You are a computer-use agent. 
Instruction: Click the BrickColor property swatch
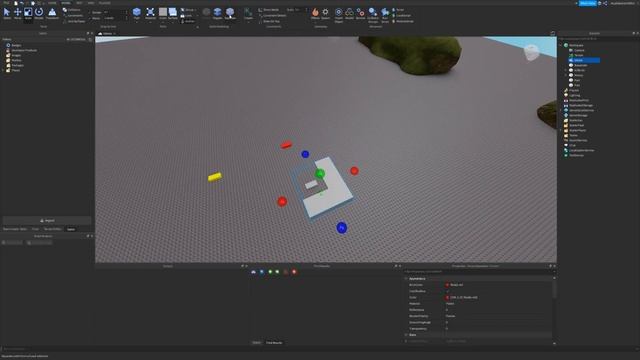pos(447,285)
